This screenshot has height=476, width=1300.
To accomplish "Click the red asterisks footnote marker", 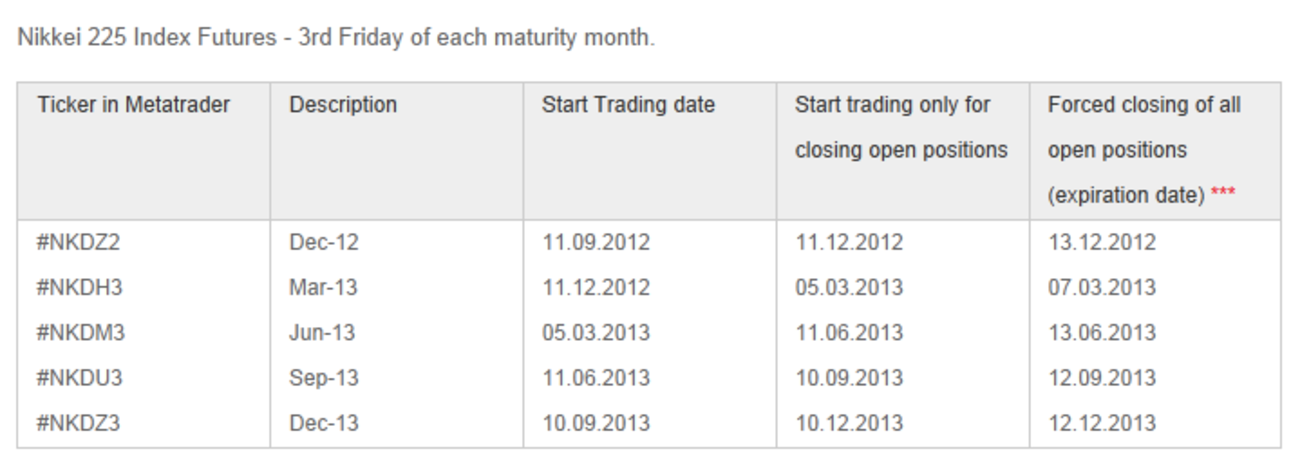I will [1223, 193].
